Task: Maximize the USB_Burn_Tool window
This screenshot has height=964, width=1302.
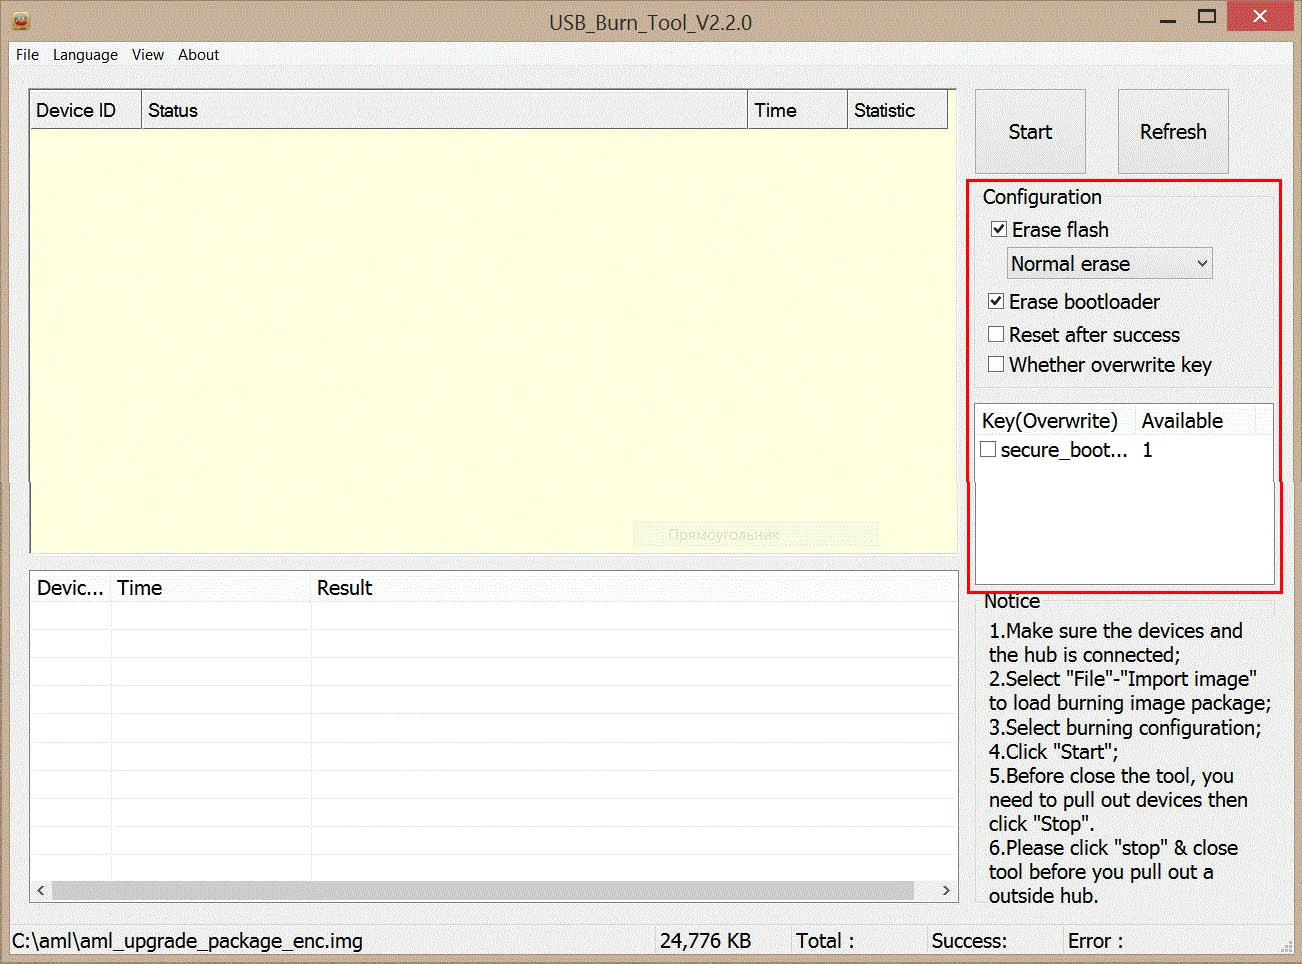Action: click(x=1207, y=17)
